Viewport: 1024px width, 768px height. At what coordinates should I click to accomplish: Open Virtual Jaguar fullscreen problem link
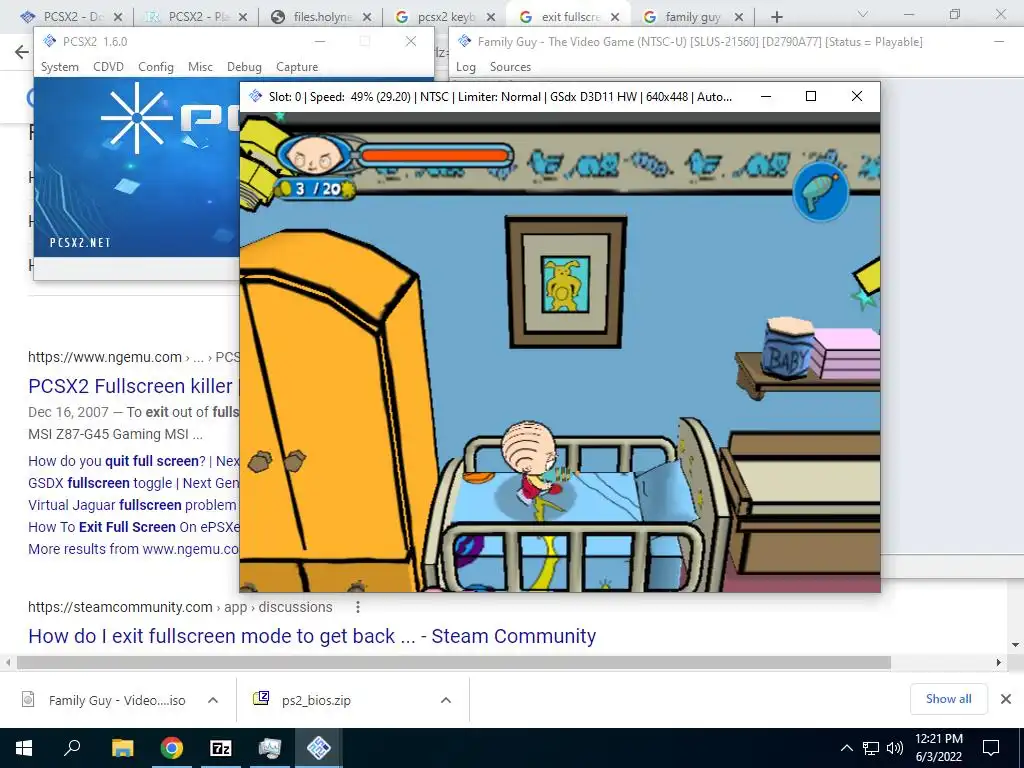[132, 505]
